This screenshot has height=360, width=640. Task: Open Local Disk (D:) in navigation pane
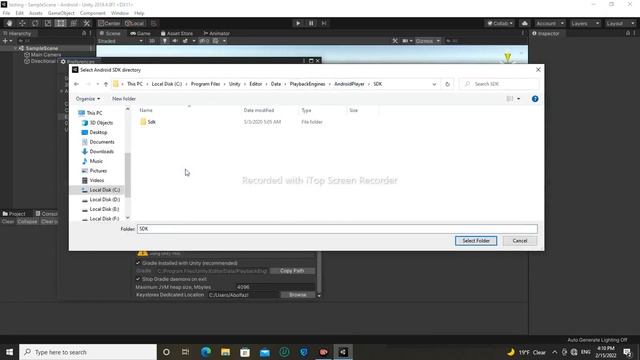pos(104,200)
